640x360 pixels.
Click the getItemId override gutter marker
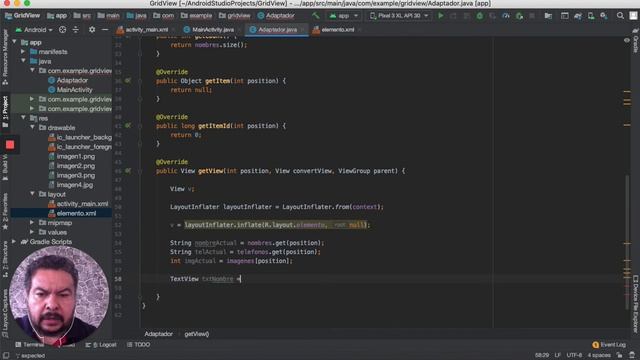pos(128,126)
